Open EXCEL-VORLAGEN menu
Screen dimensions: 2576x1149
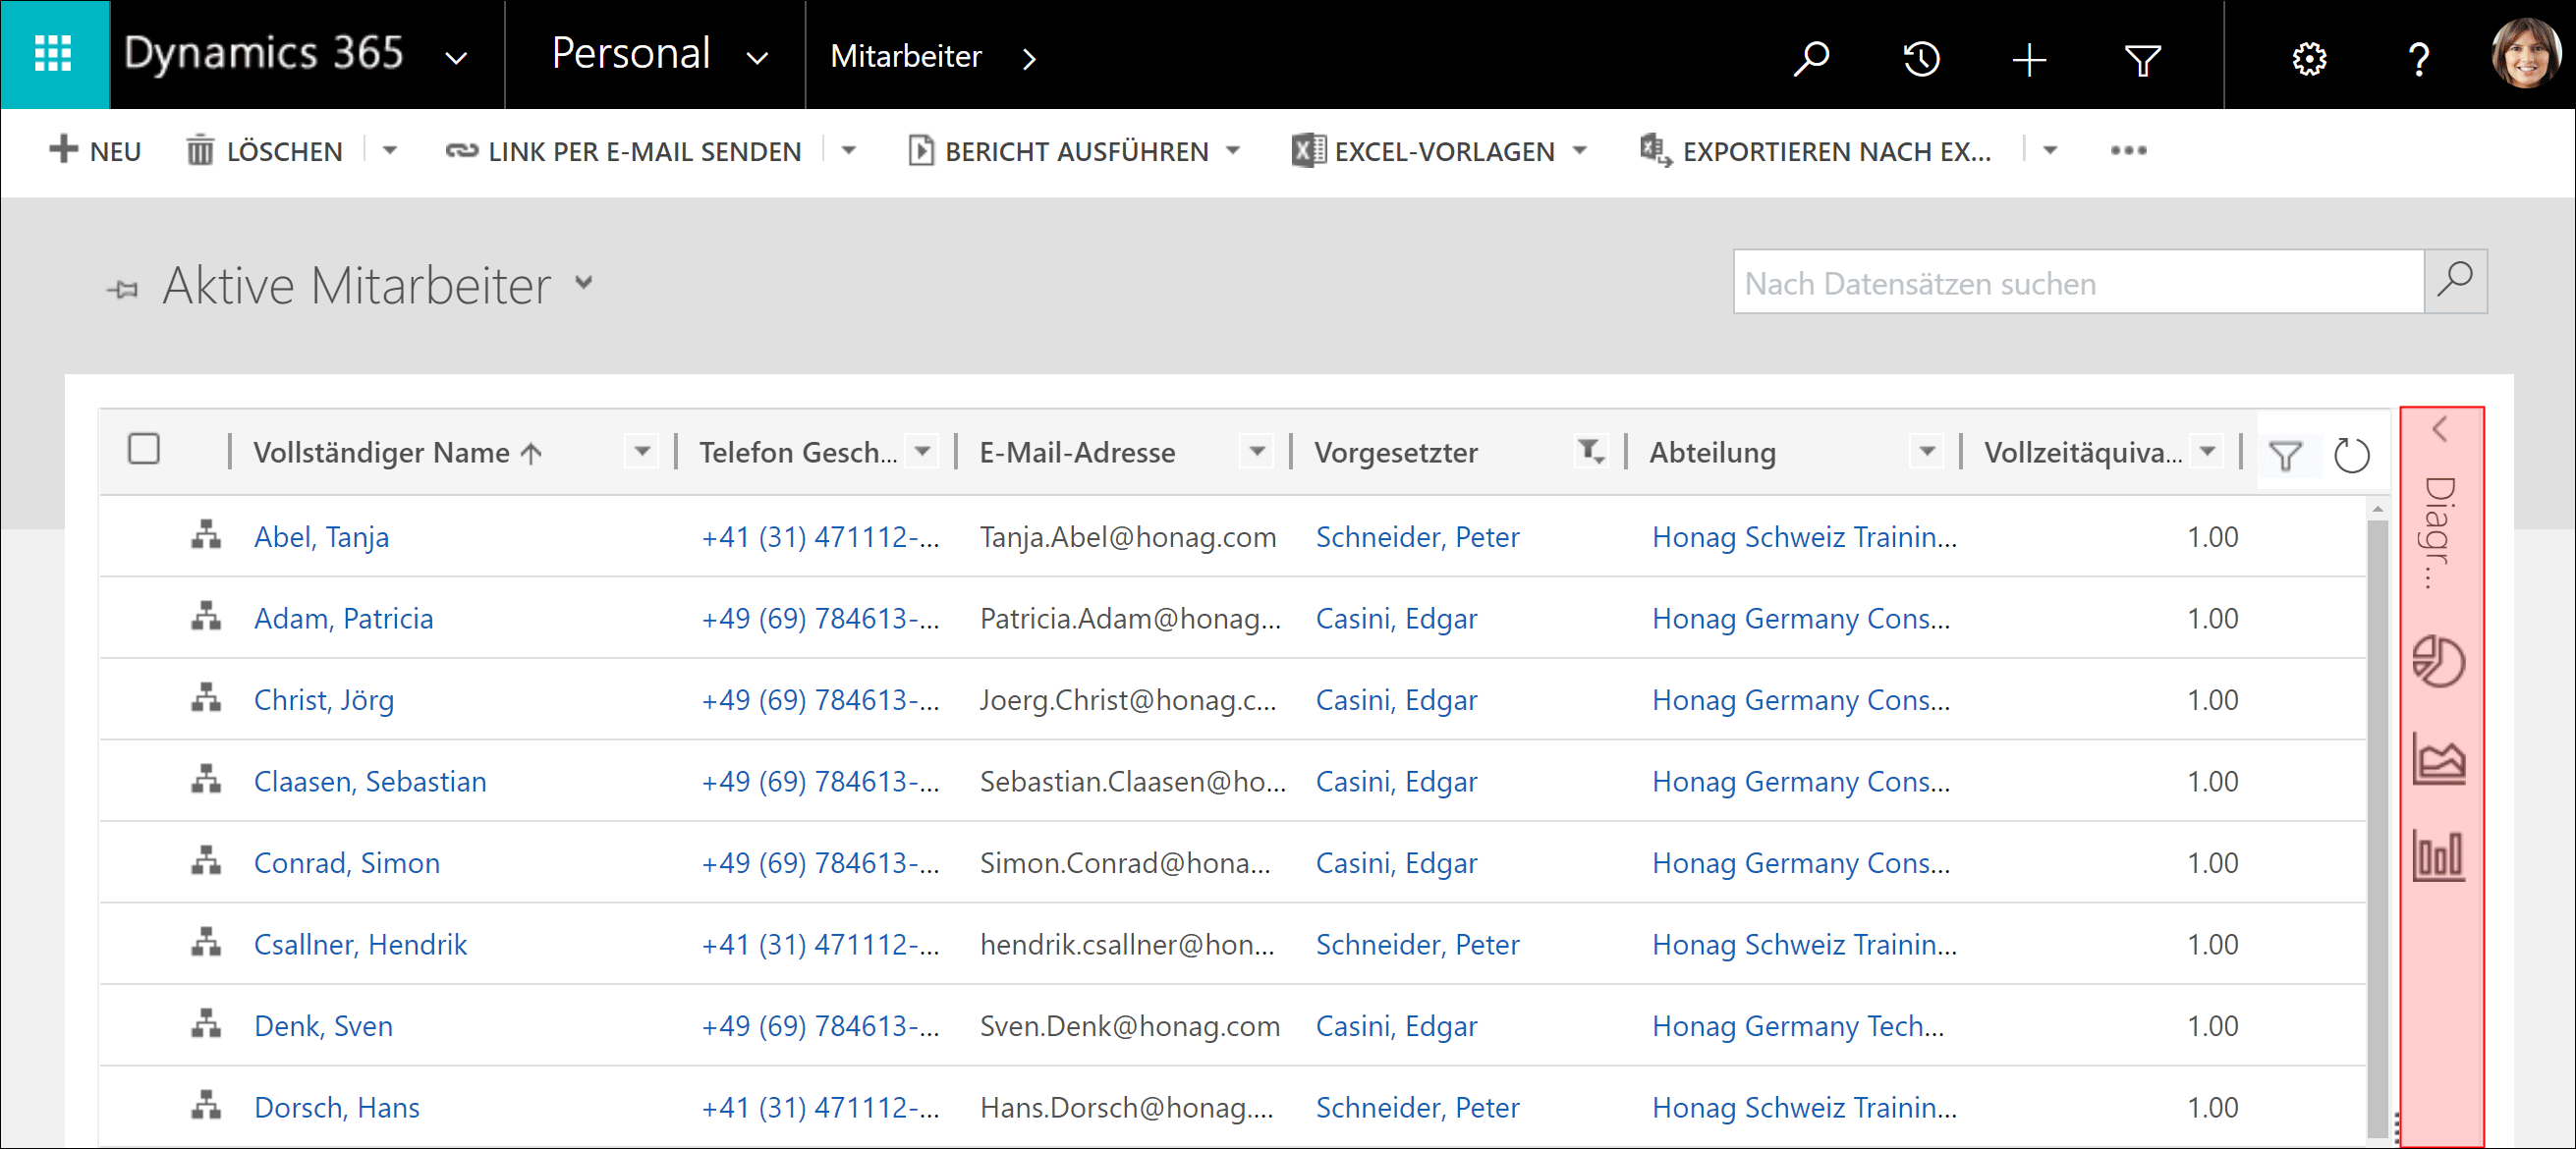pyautogui.click(x=1439, y=151)
